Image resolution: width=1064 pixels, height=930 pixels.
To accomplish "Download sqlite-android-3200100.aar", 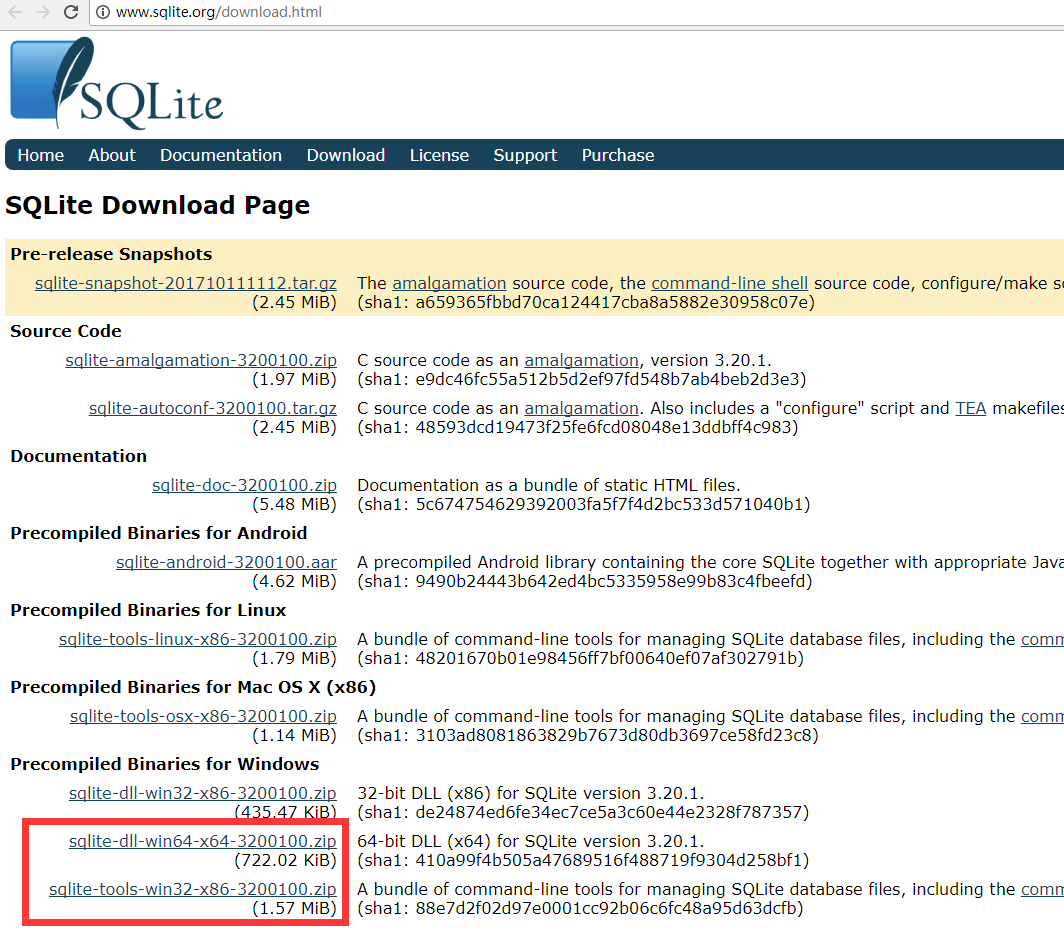I will point(226,562).
